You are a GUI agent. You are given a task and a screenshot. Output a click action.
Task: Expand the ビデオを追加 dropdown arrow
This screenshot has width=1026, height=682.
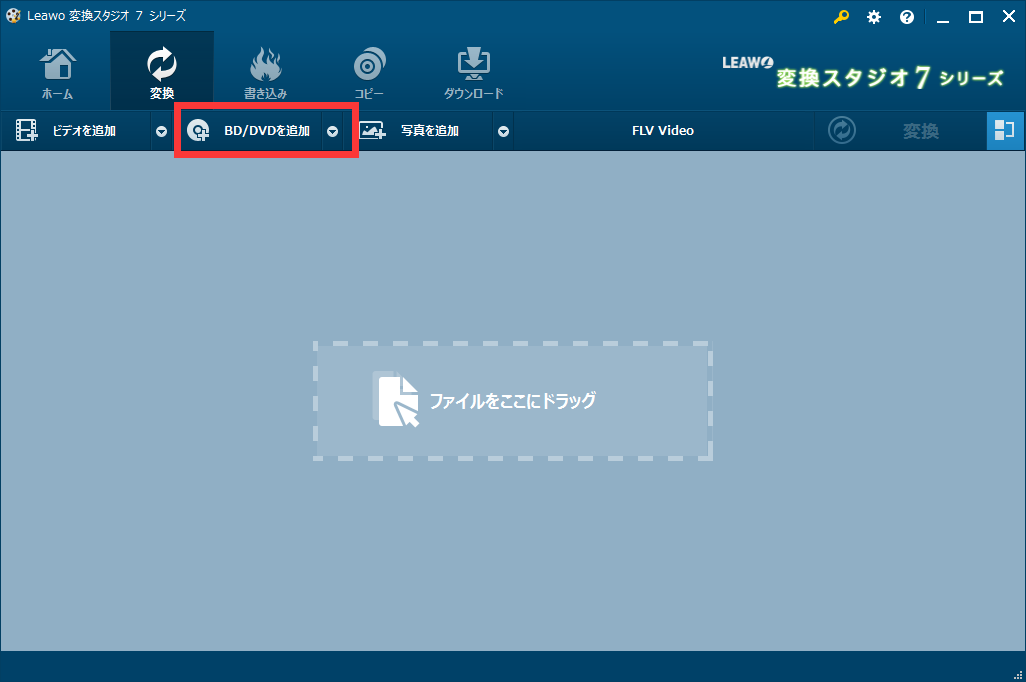[161, 131]
